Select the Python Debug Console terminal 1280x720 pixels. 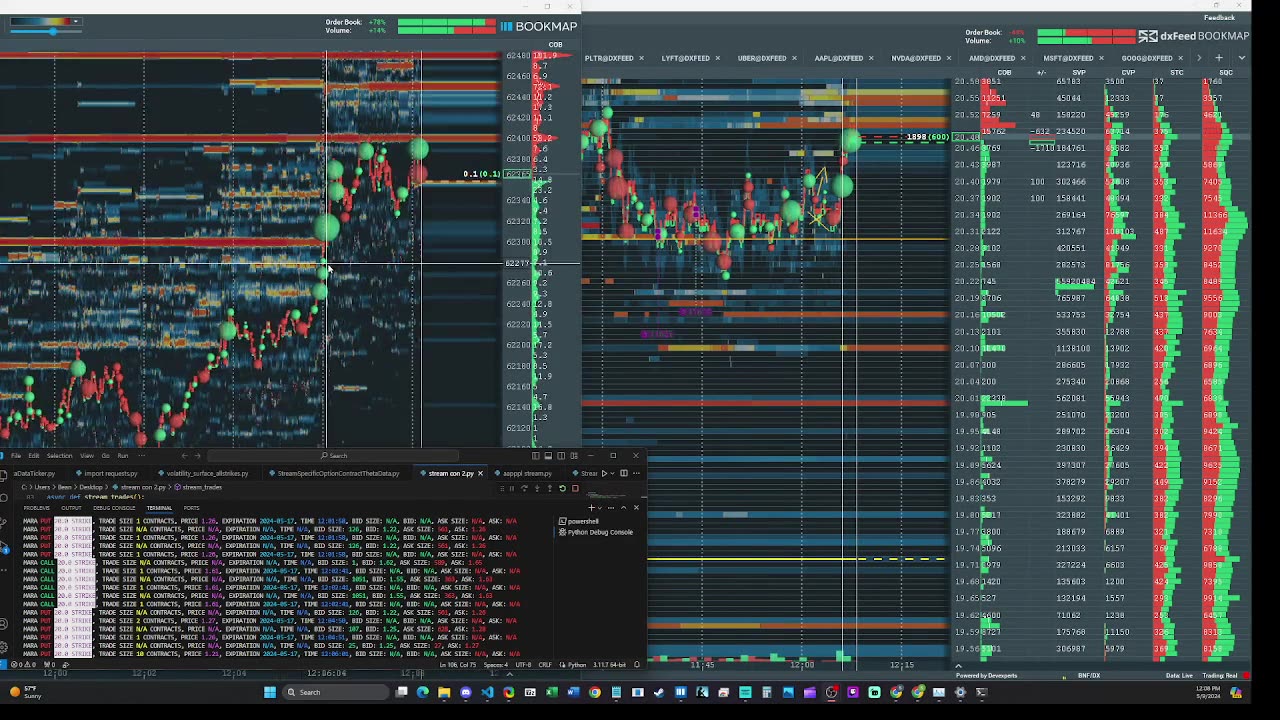click(x=596, y=532)
